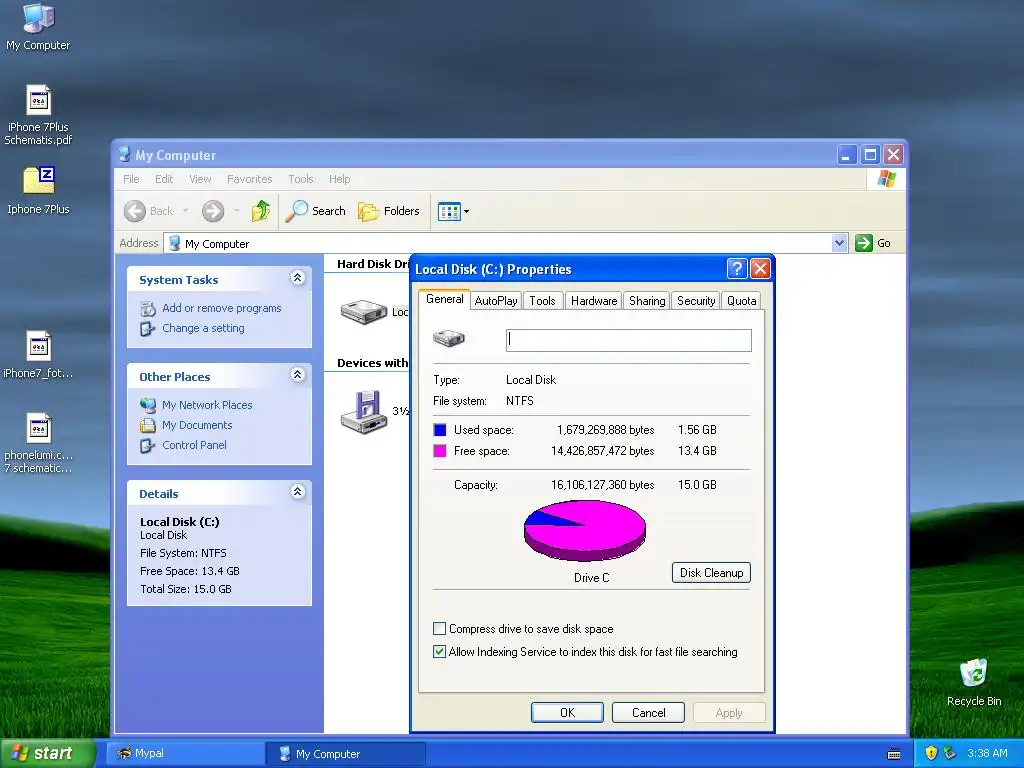
Task: Open the File menu
Action: [x=131, y=179]
